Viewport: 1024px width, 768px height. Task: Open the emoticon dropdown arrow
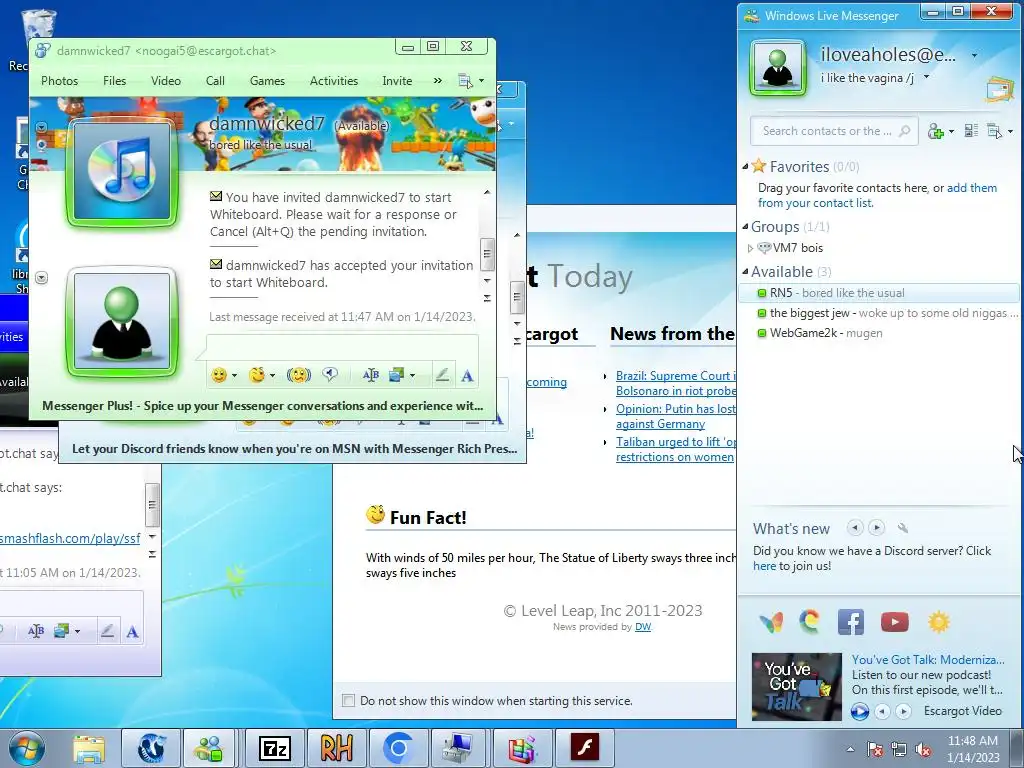[234, 376]
